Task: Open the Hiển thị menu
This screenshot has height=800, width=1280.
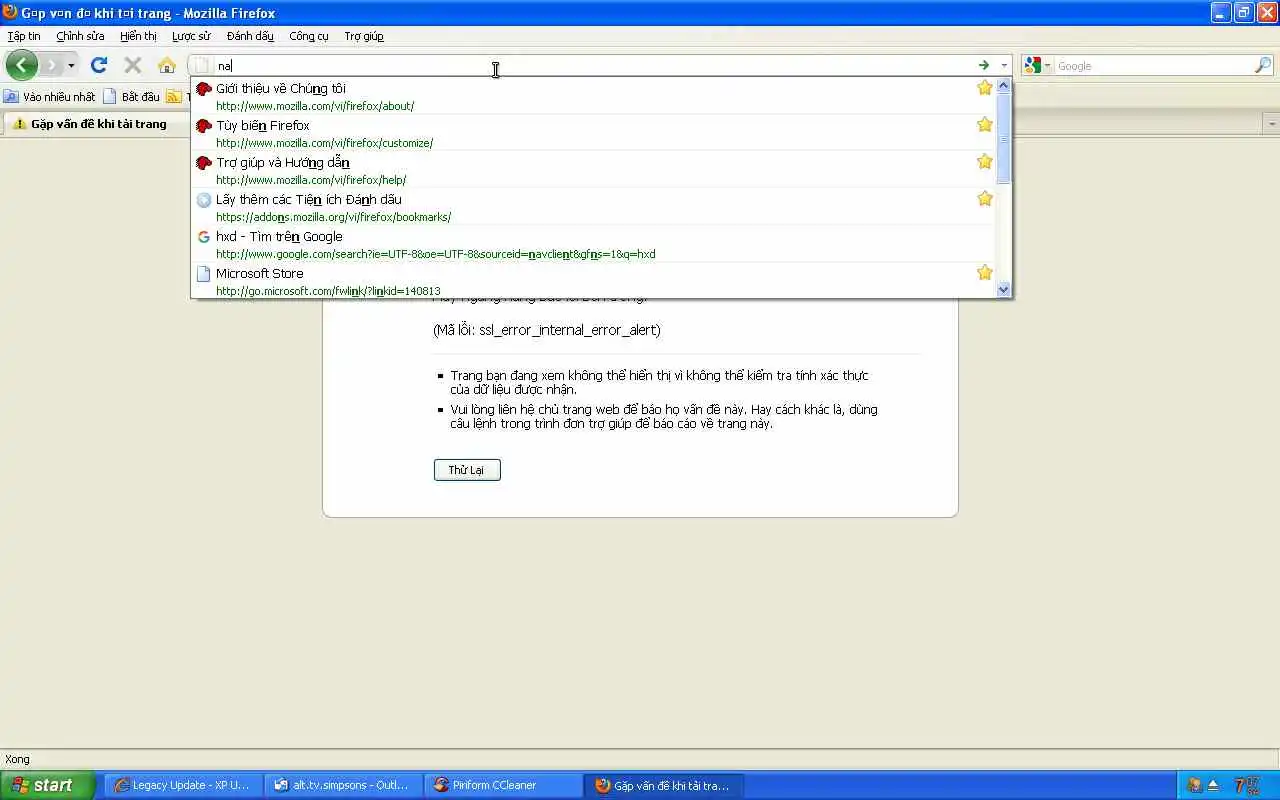Action: coord(138,36)
